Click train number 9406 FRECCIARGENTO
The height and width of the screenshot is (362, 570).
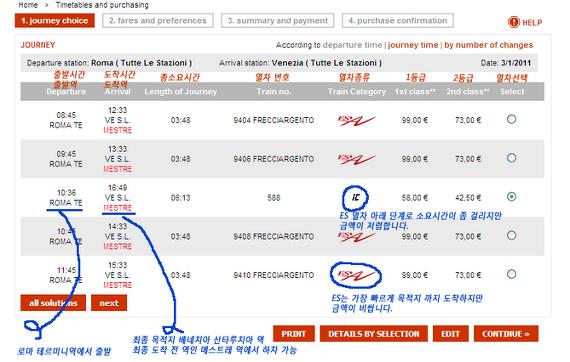click(x=274, y=159)
